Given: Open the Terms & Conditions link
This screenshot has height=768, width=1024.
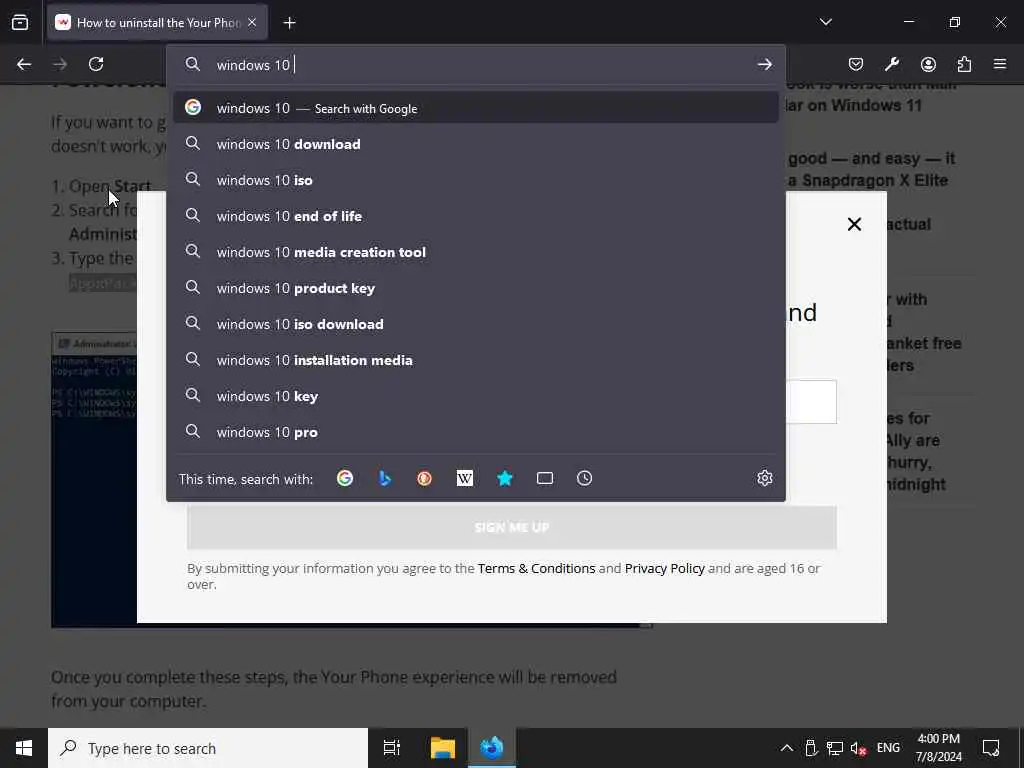Looking at the screenshot, I should [x=536, y=568].
